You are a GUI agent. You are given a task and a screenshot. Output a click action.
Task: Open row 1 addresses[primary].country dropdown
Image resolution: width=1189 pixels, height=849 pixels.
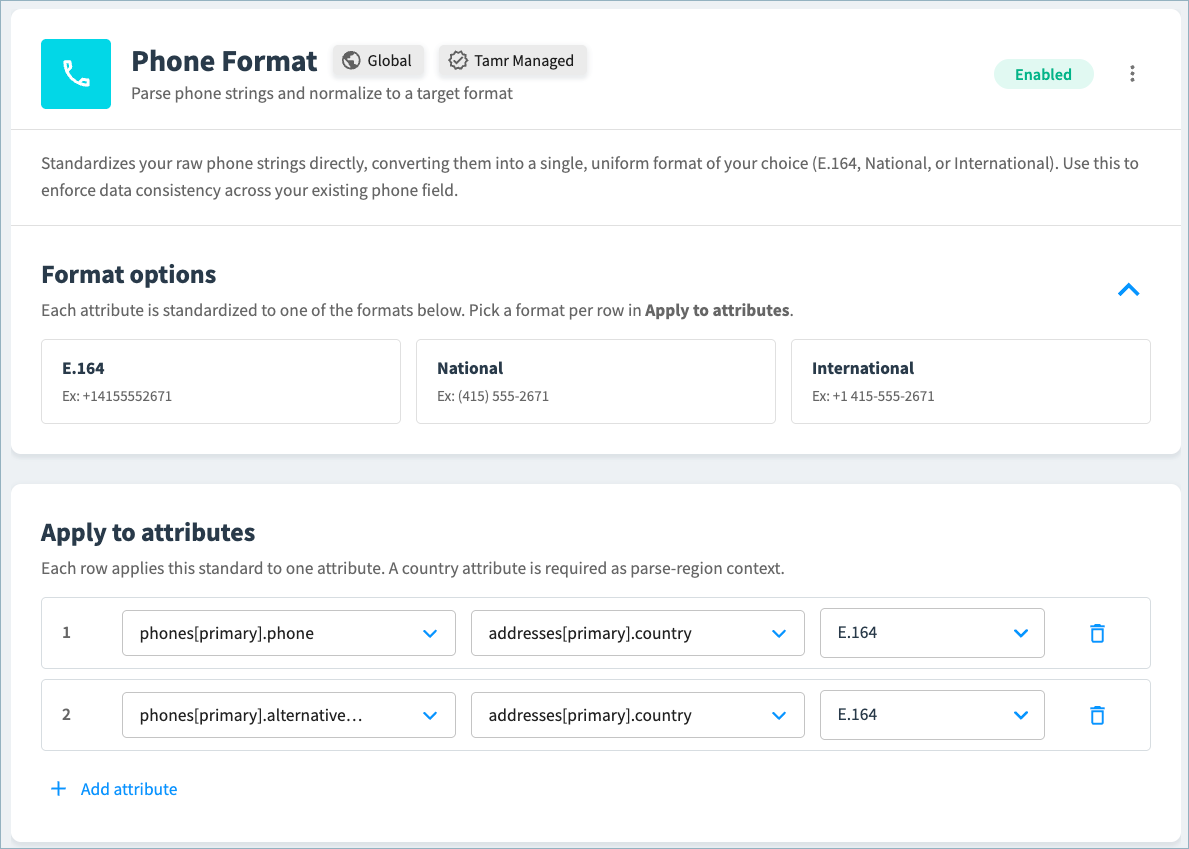[x=638, y=633]
